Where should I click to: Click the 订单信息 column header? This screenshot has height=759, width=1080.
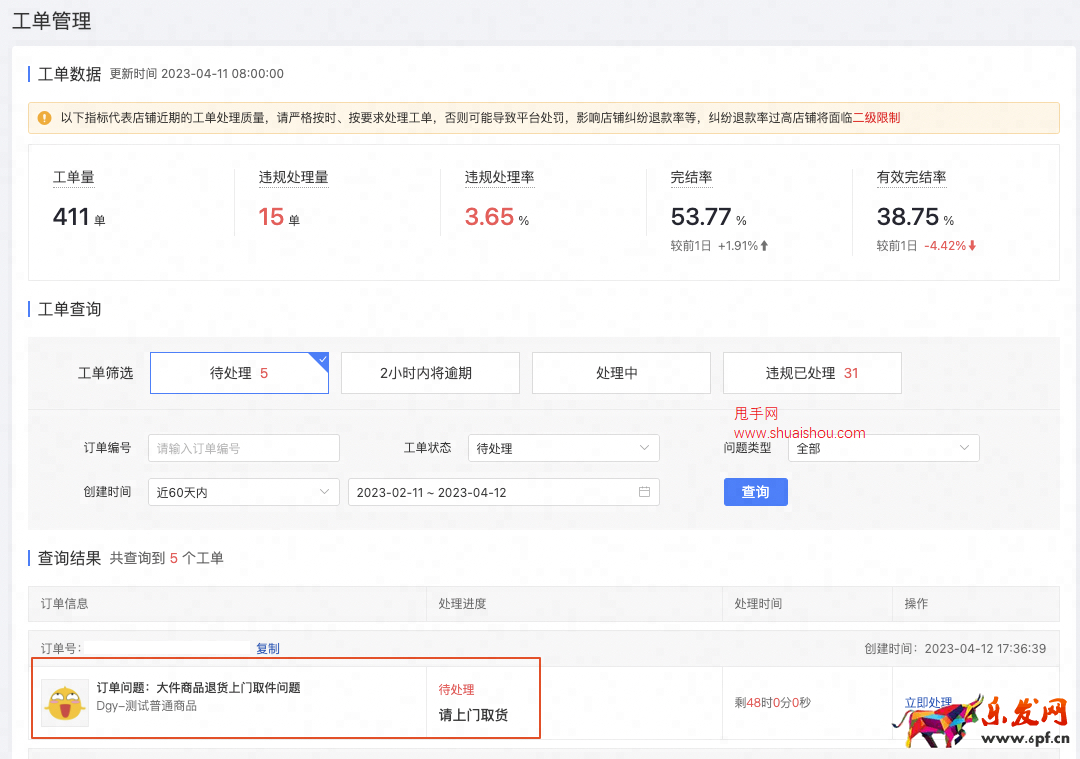(64, 603)
